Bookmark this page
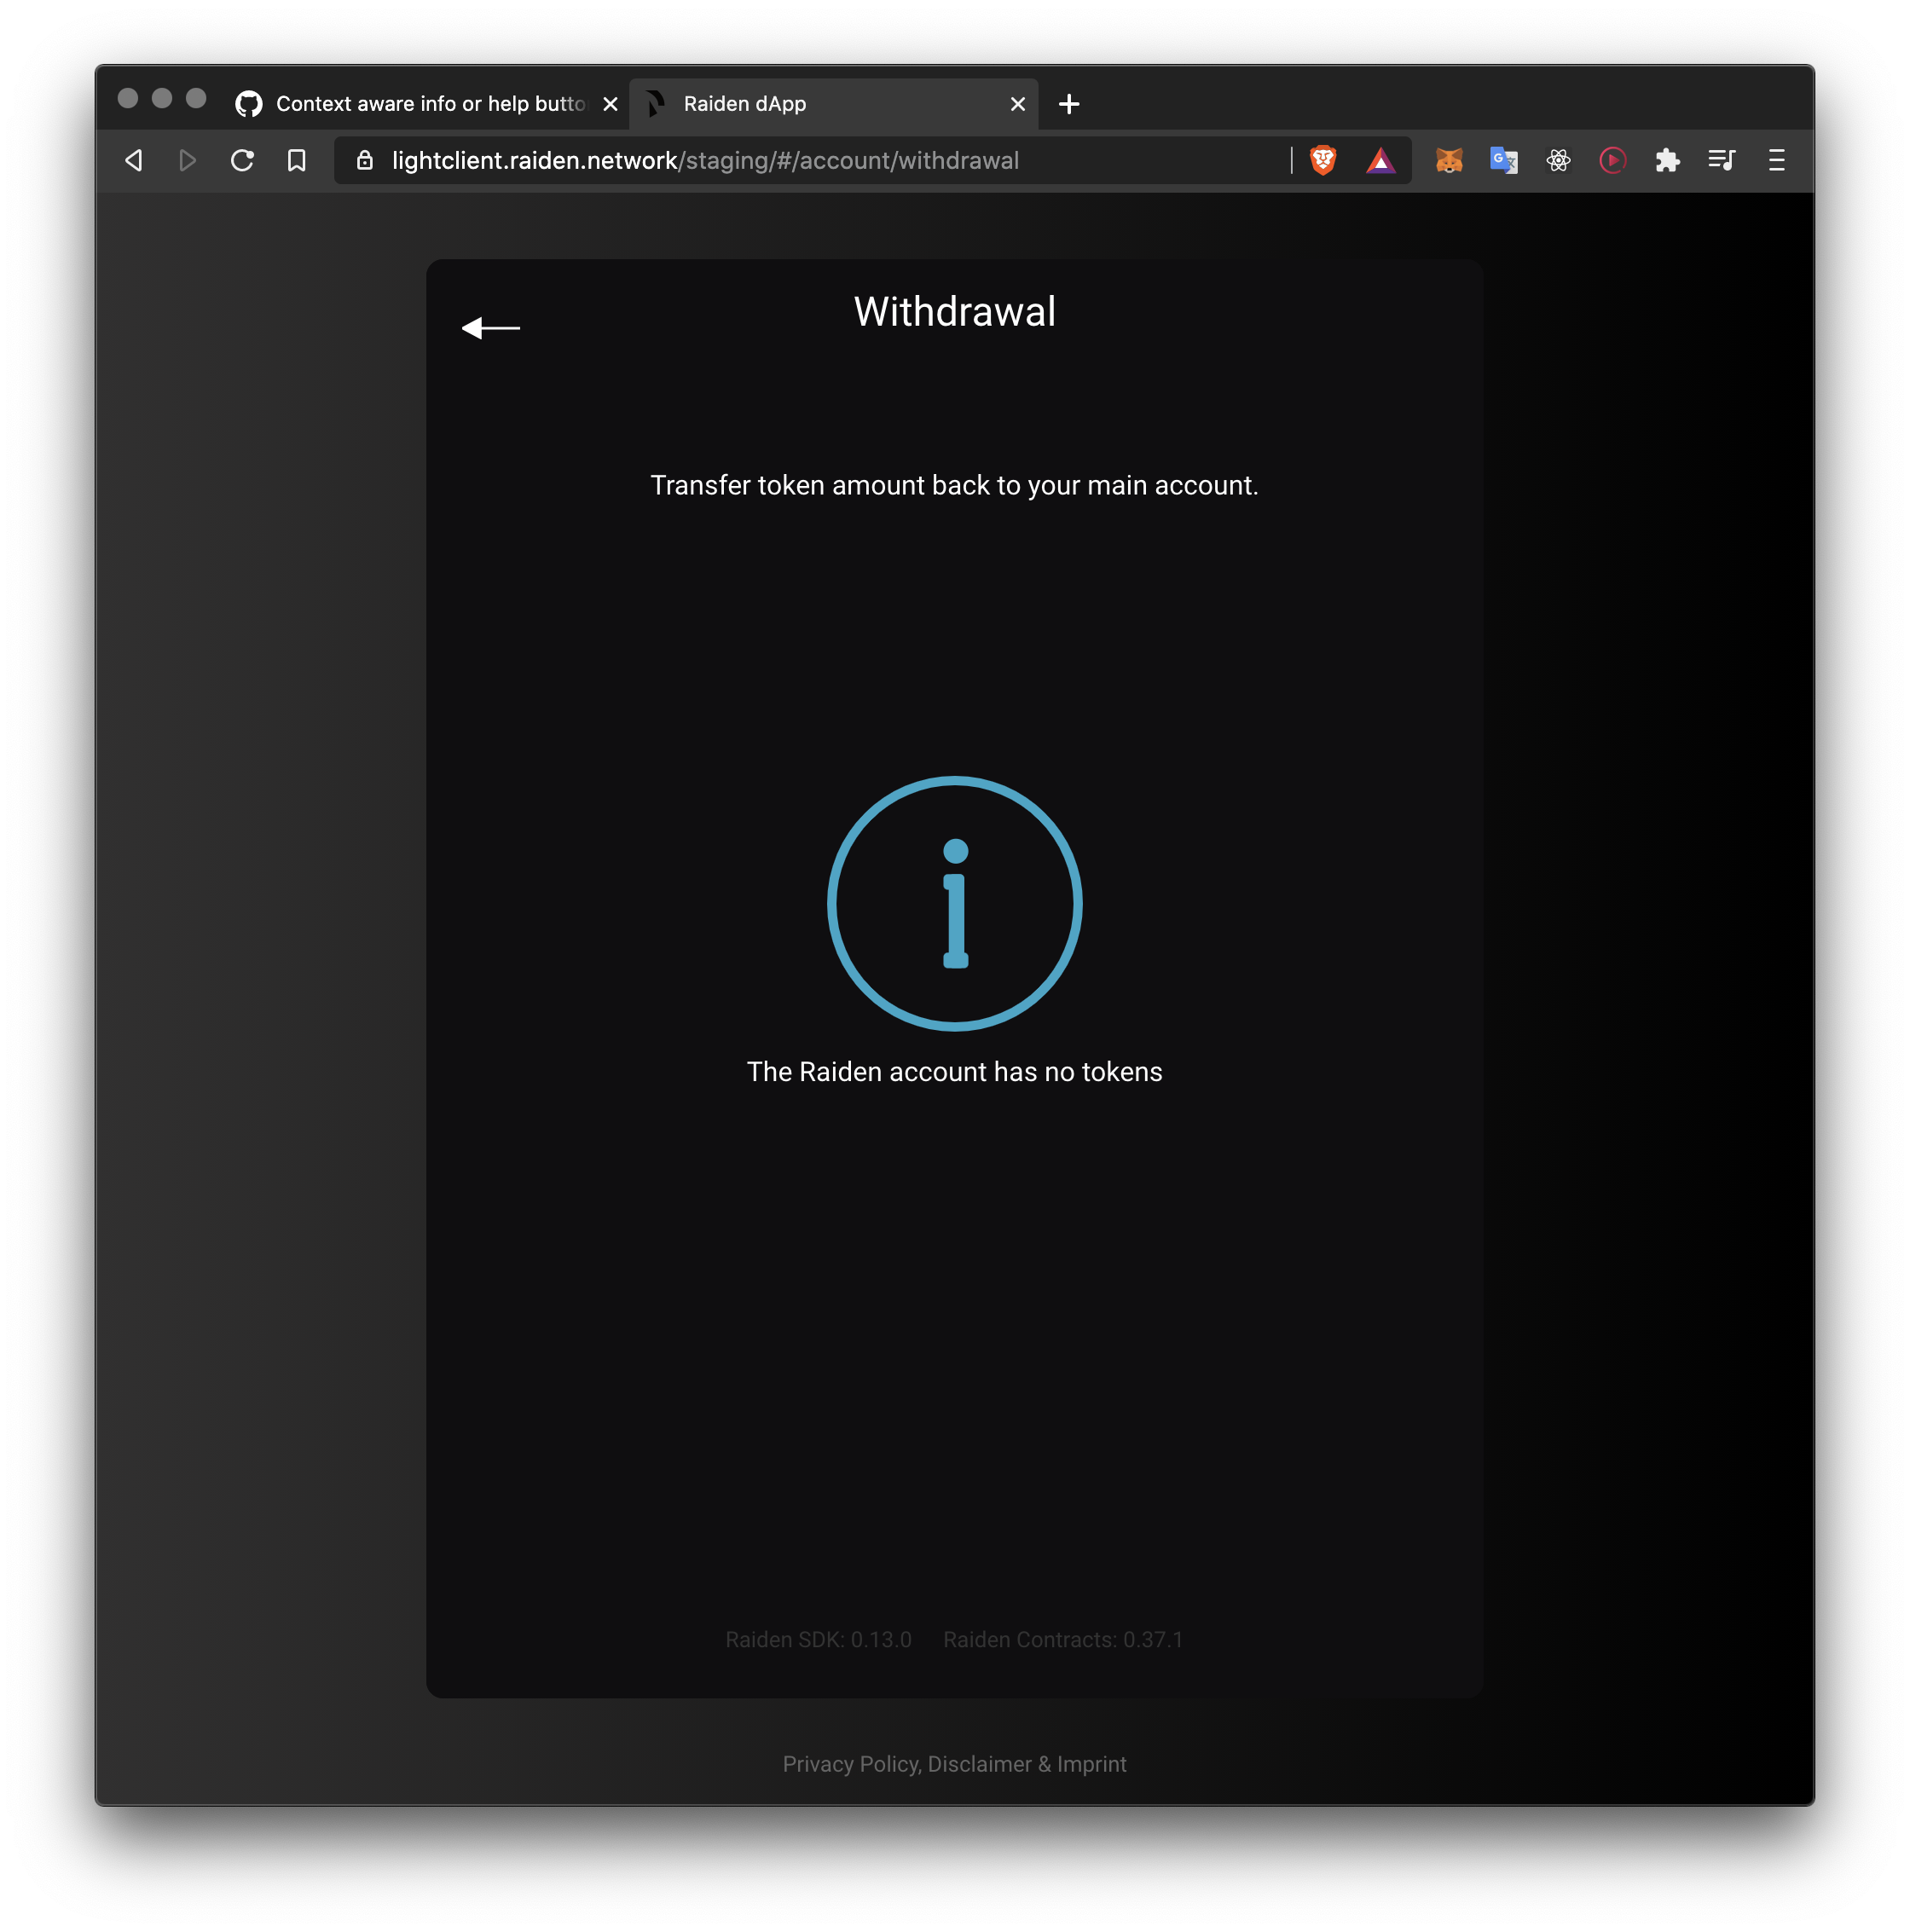Image resolution: width=1910 pixels, height=1932 pixels. pos(296,160)
